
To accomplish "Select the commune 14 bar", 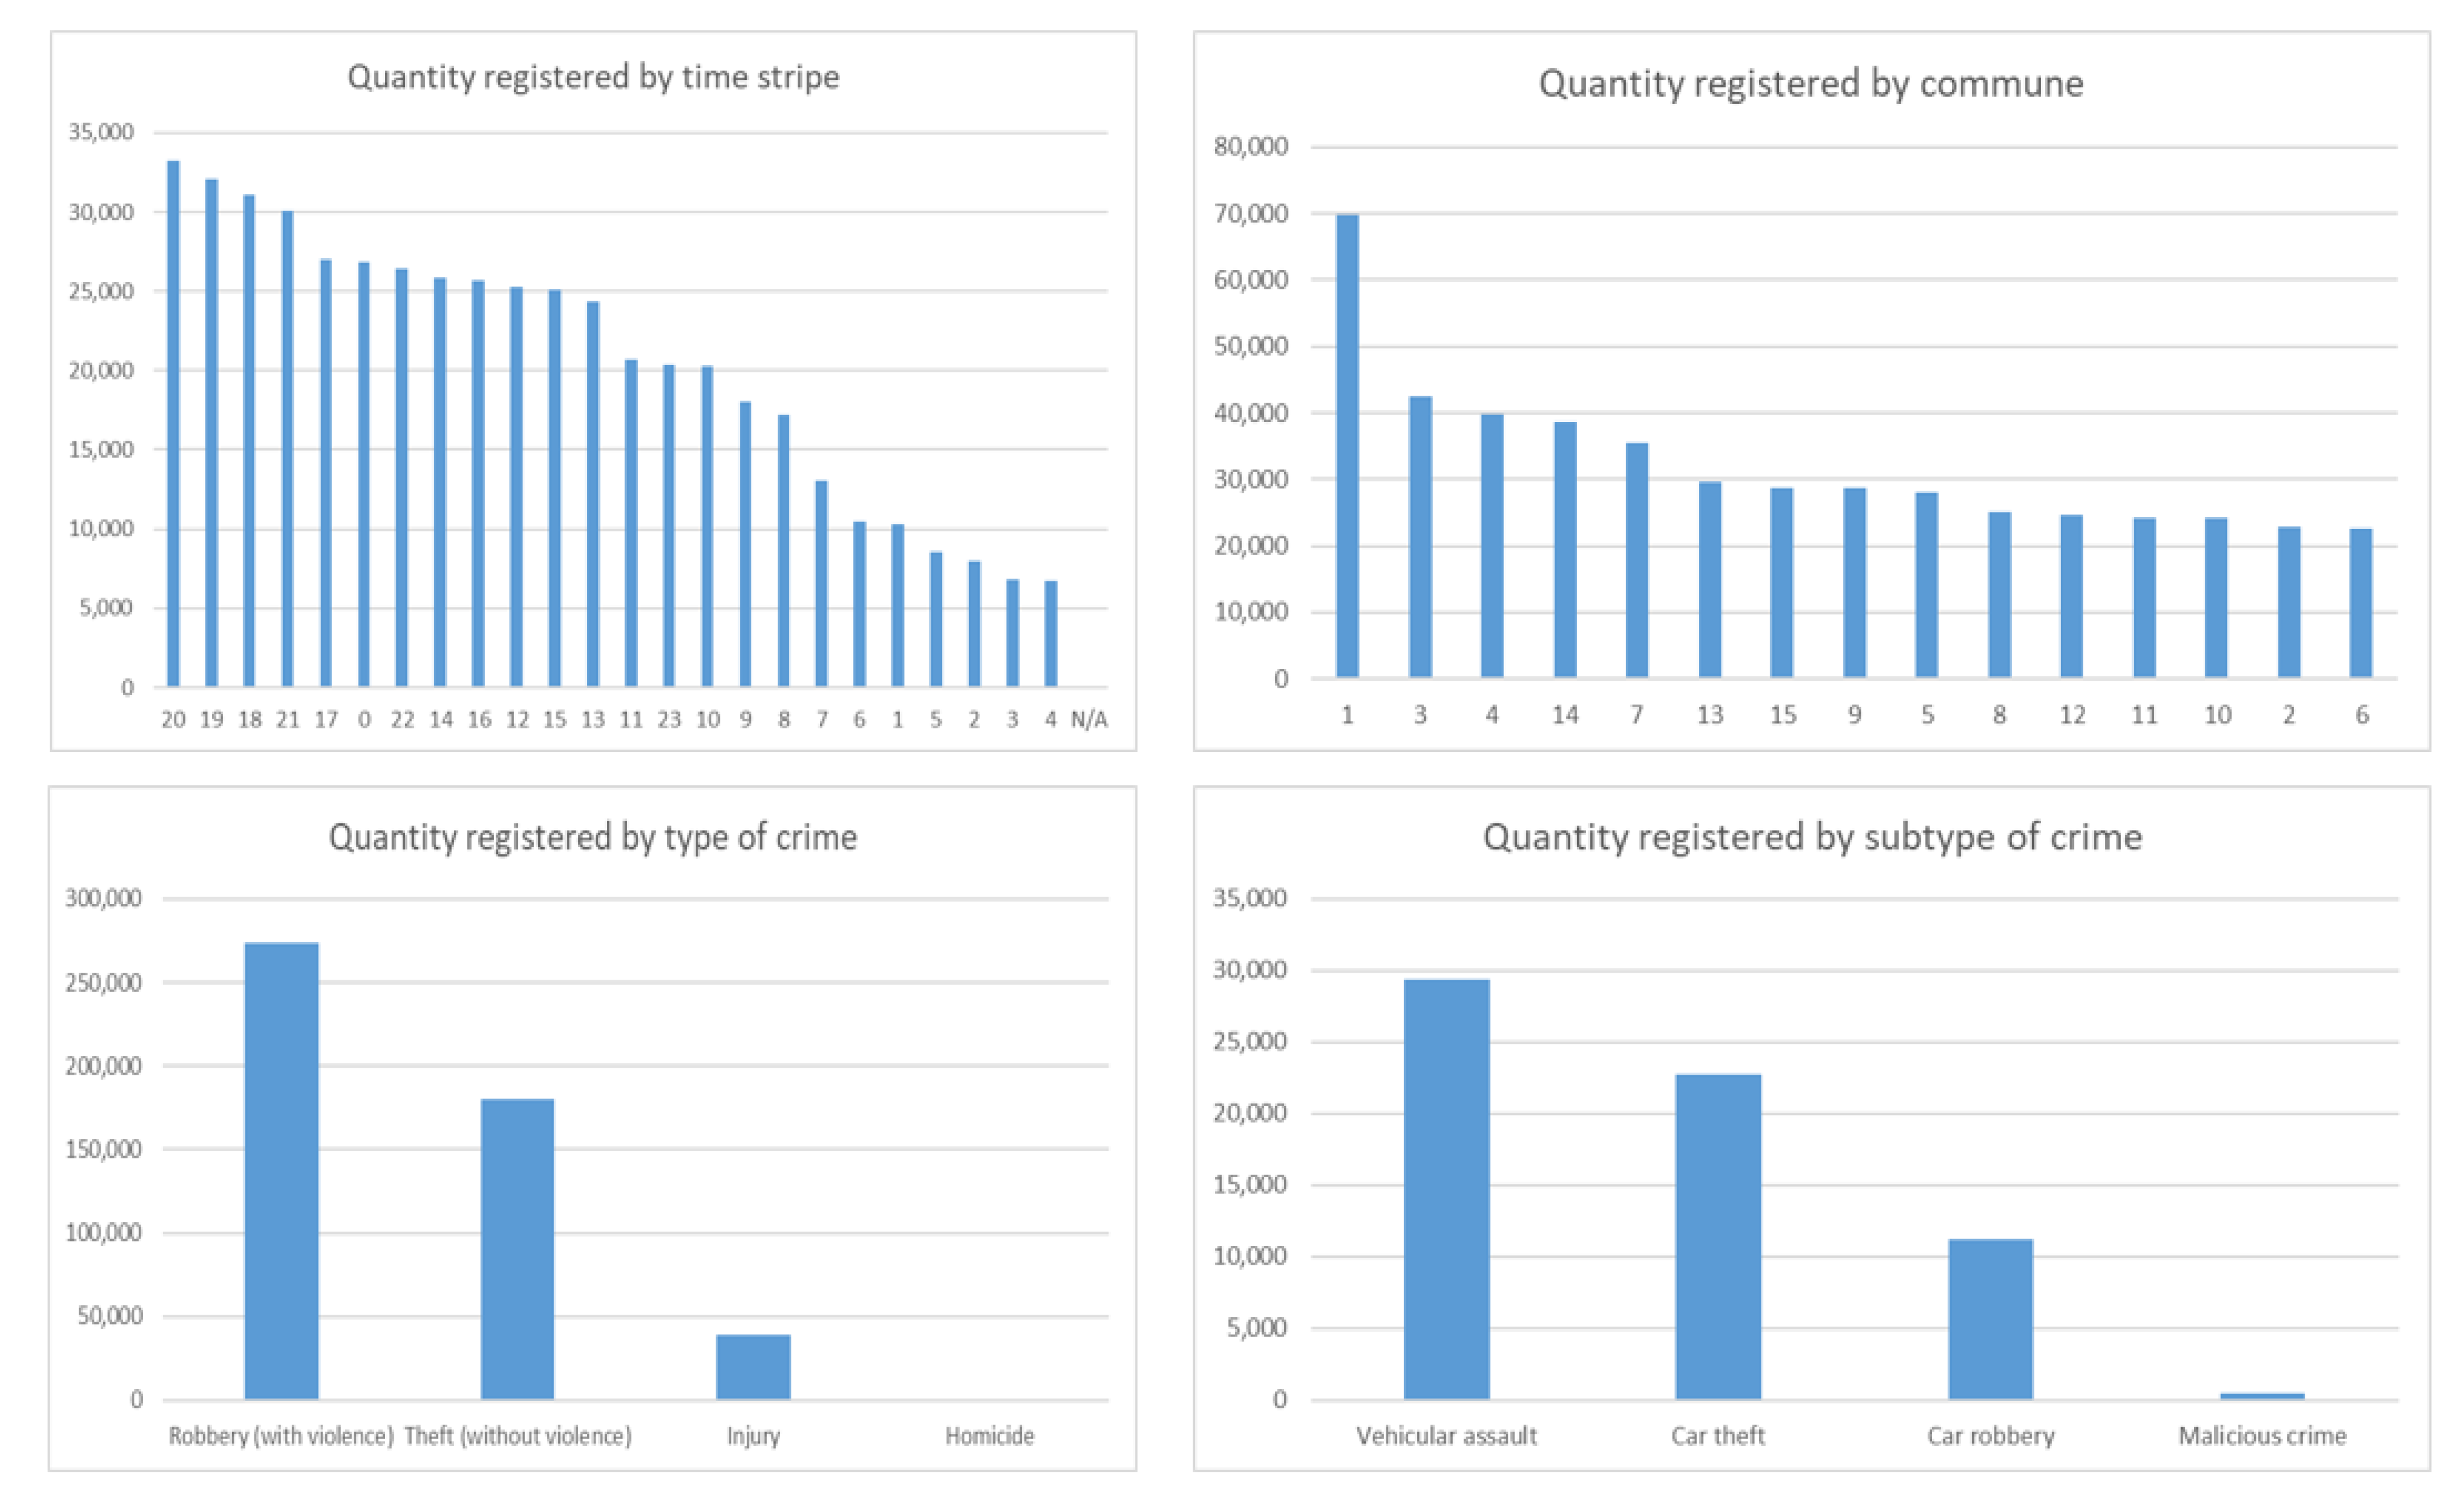I will 1565,549.
